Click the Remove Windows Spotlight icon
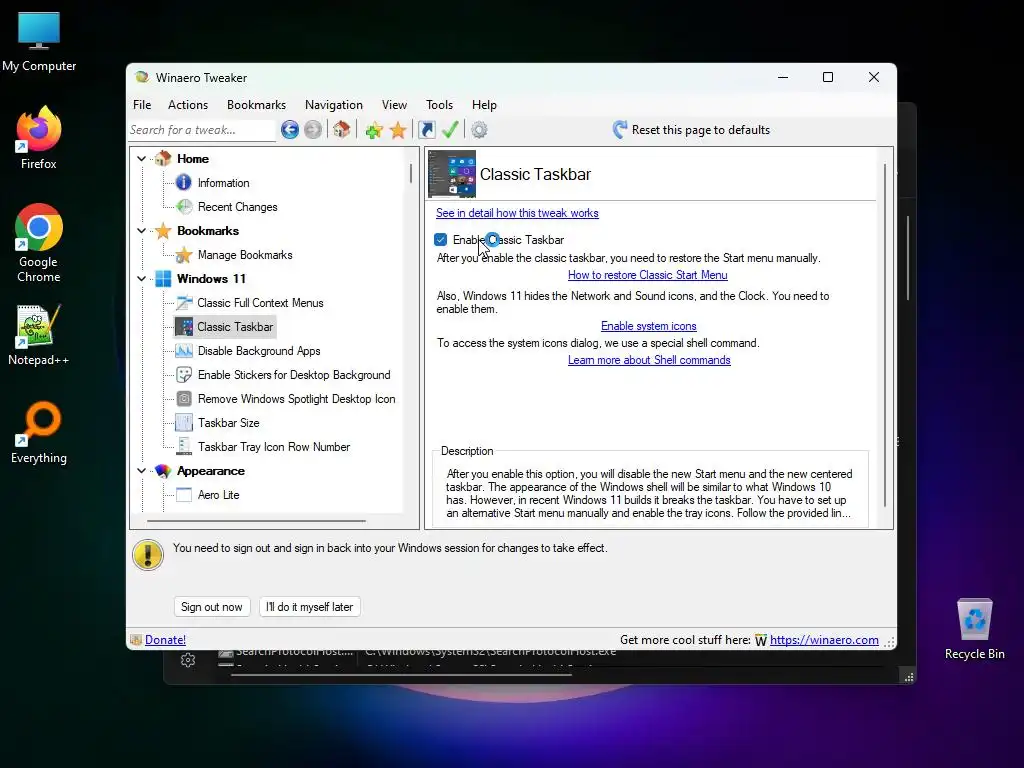Viewport: 1024px width, 768px height. coord(184,398)
